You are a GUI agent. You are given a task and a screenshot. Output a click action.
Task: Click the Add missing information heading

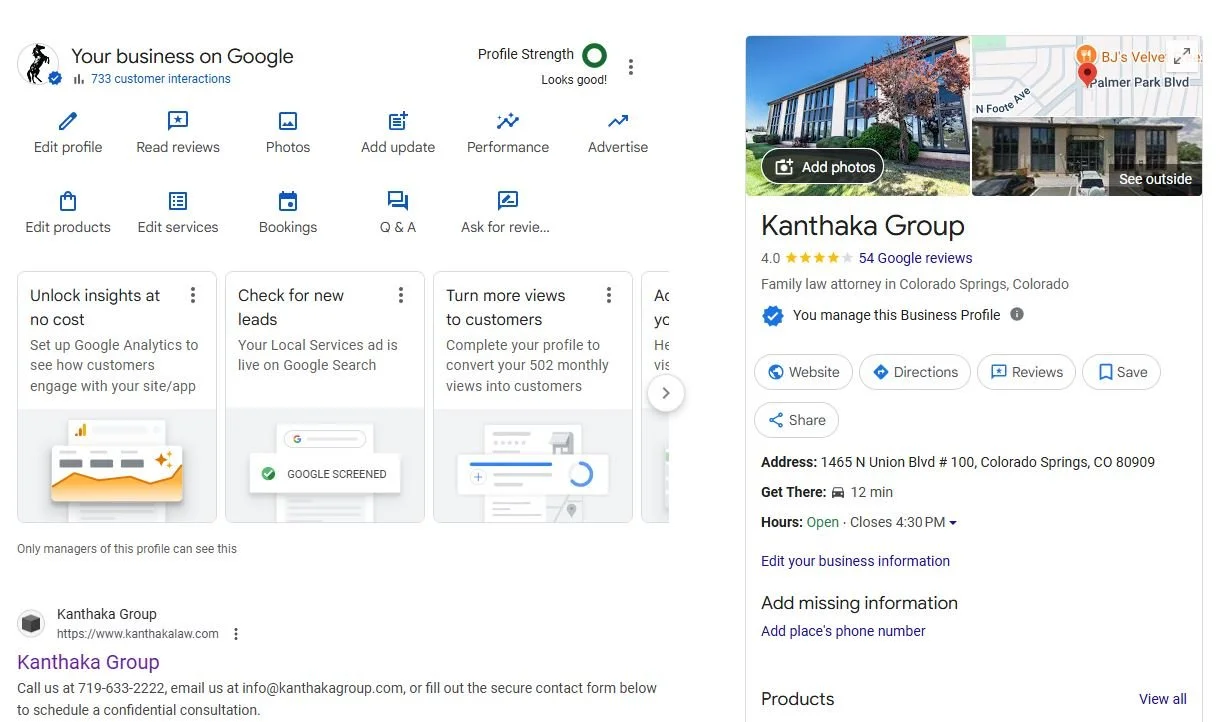(859, 603)
